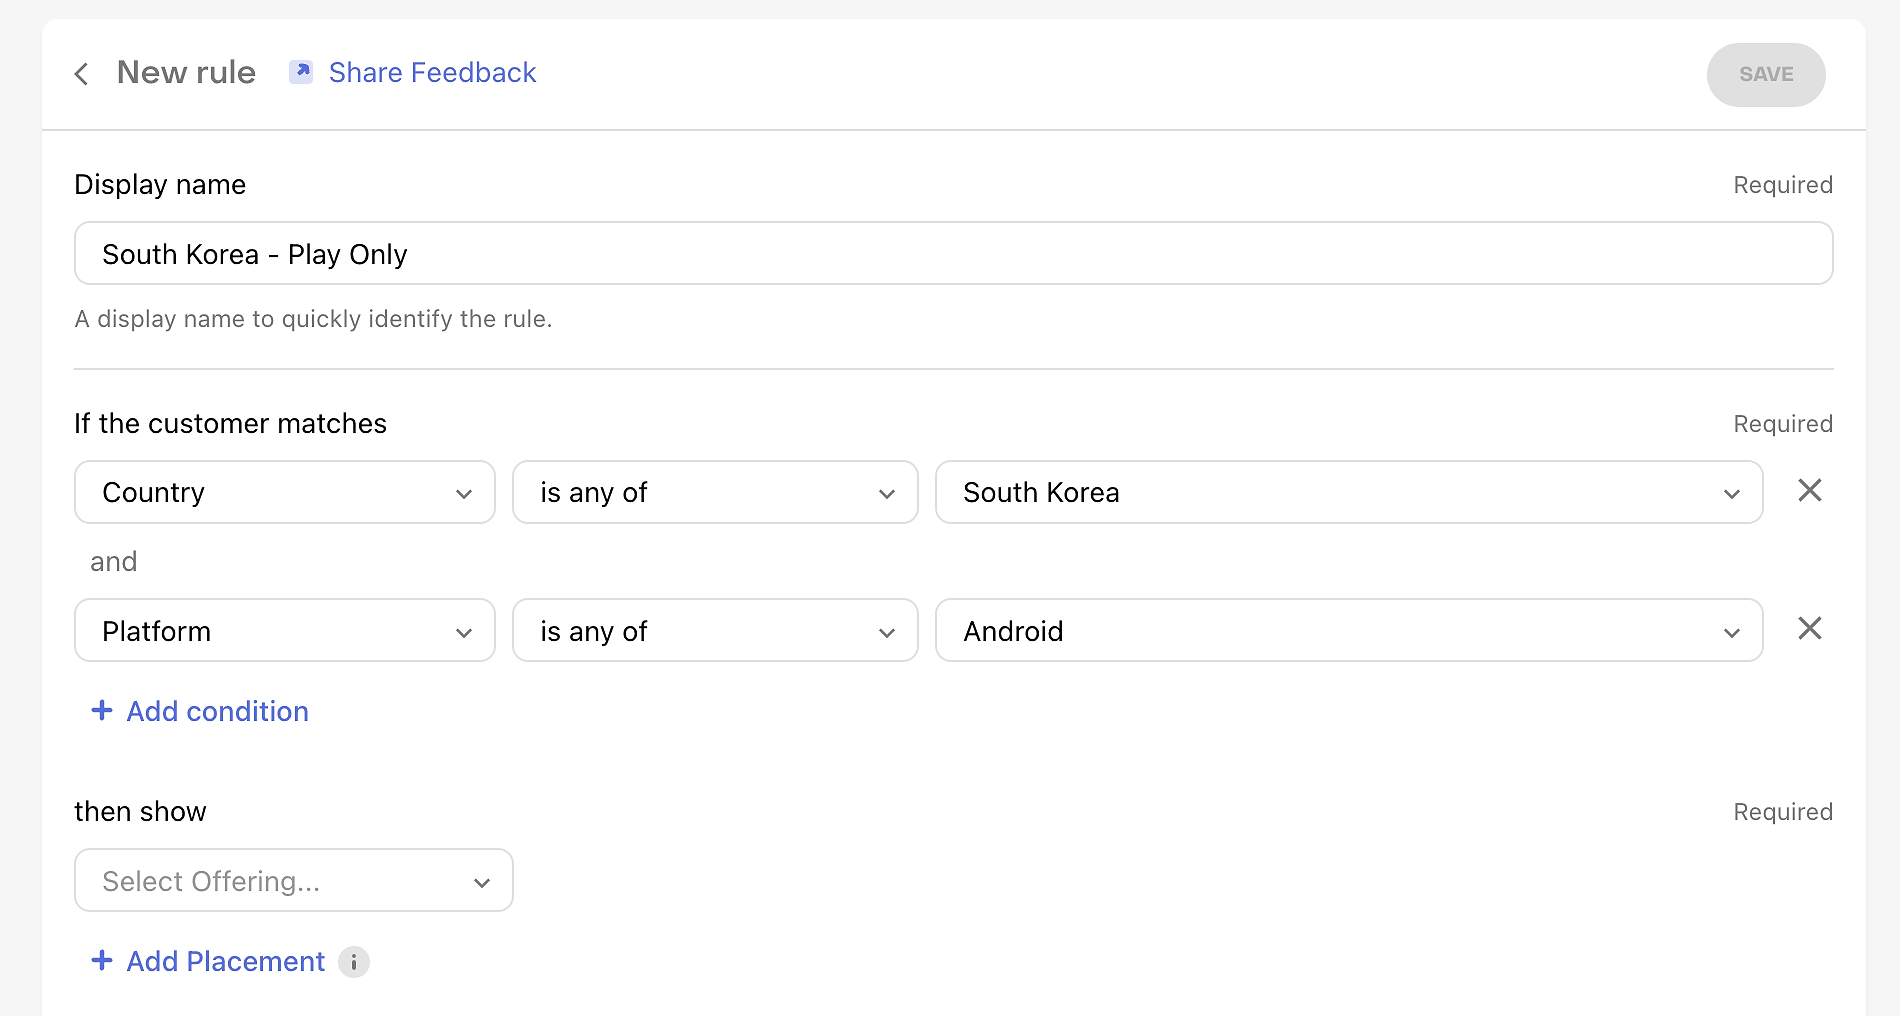Image resolution: width=1900 pixels, height=1016 pixels.
Task: Open the Android value dropdown
Action: pos(1349,630)
